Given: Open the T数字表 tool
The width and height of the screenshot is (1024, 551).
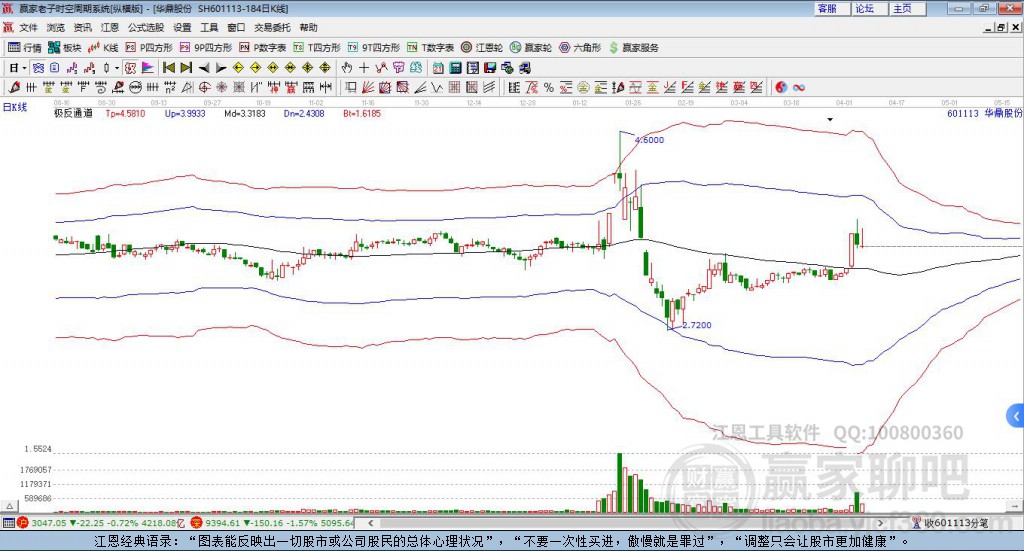Looking at the screenshot, I should click(430, 48).
